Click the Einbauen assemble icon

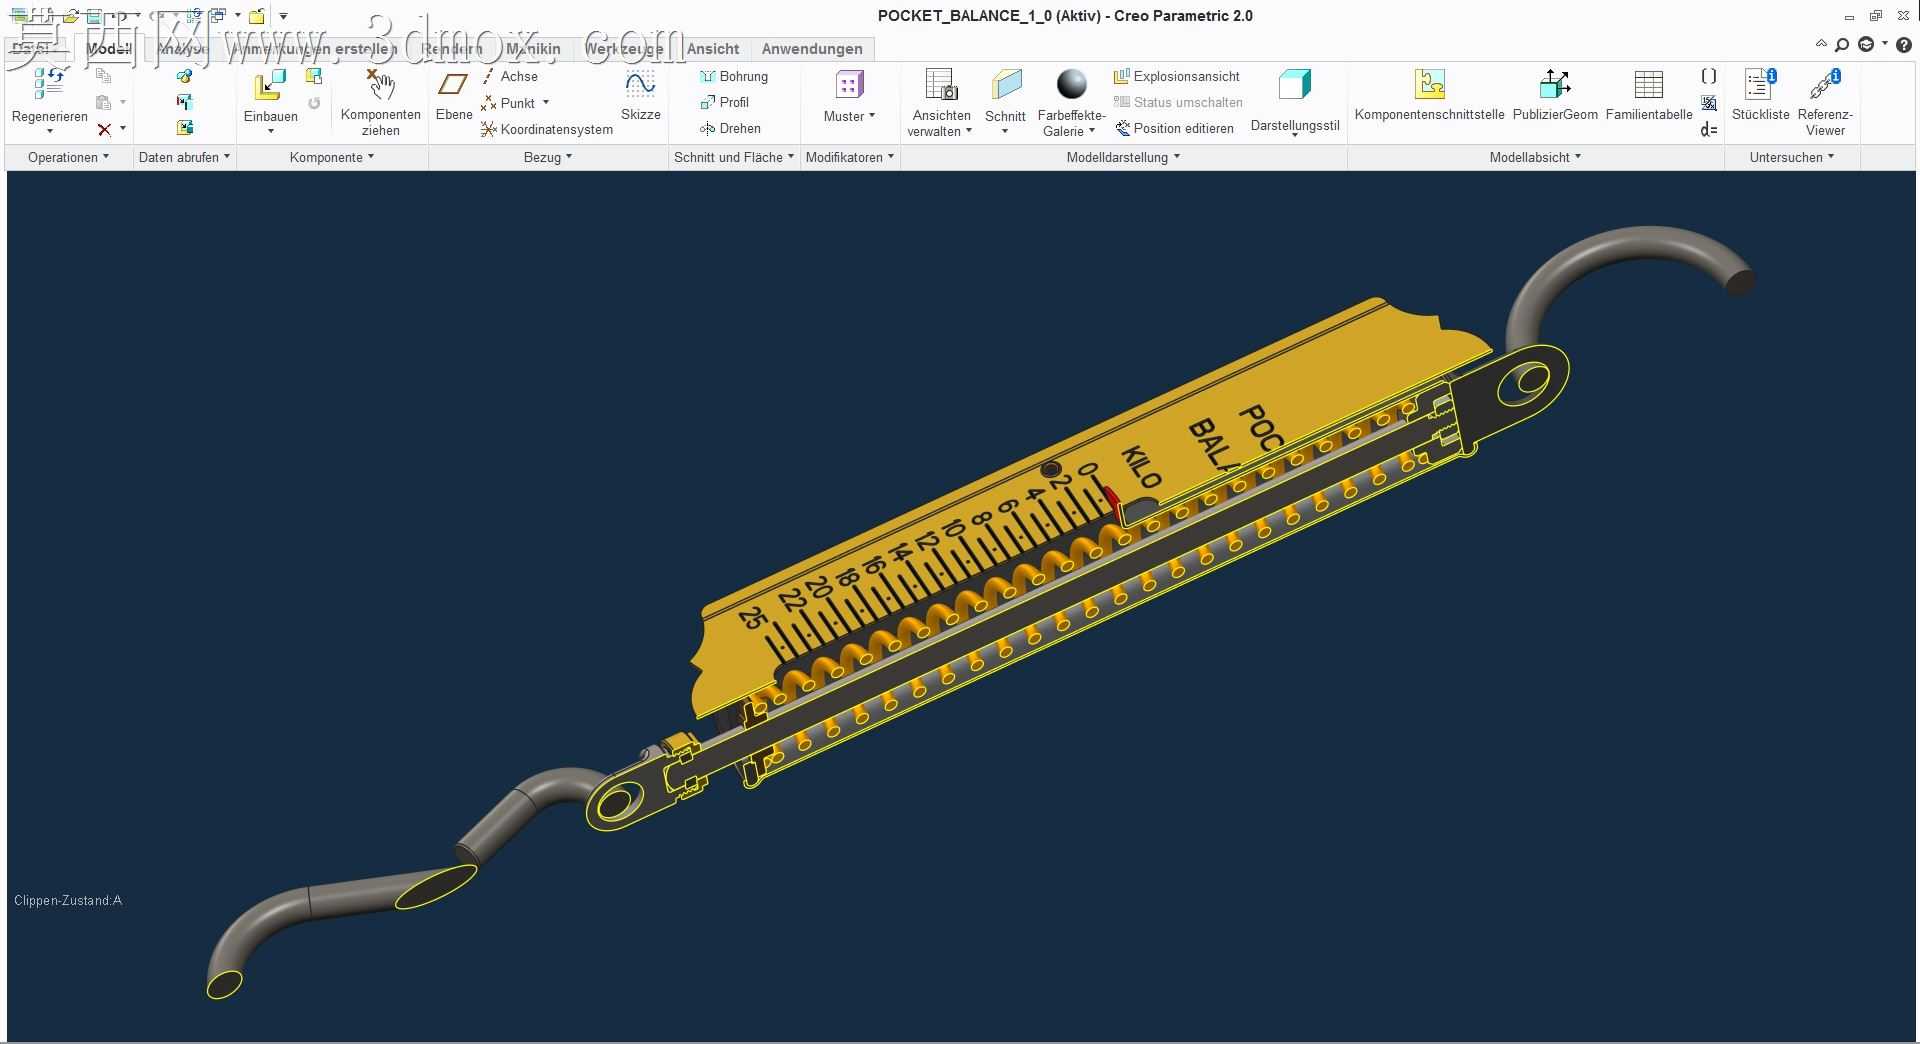pyautogui.click(x=270, y=86)
